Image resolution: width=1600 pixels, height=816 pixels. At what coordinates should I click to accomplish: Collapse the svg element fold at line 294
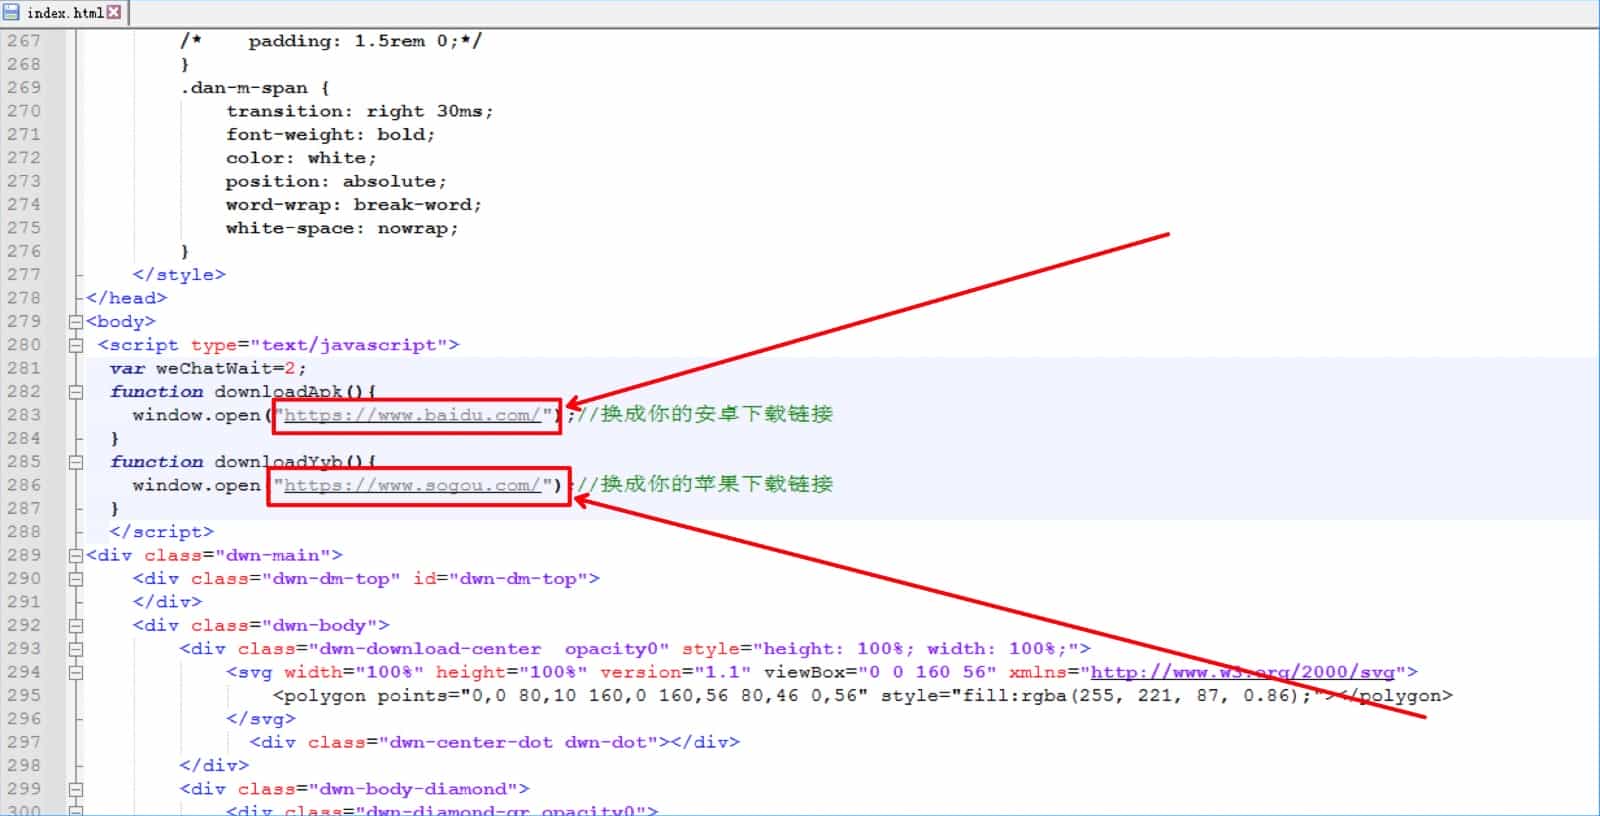(x=75, y=672)
